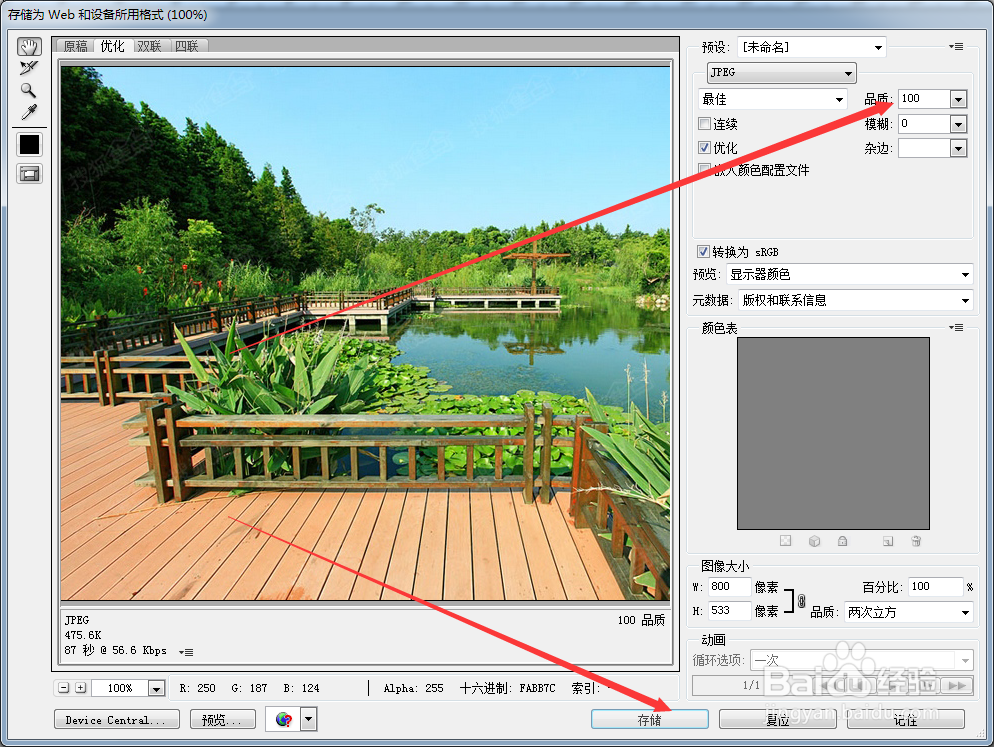Toggle the 优化 optimized checkbox
994x747 pixels.
coord(704,147)
